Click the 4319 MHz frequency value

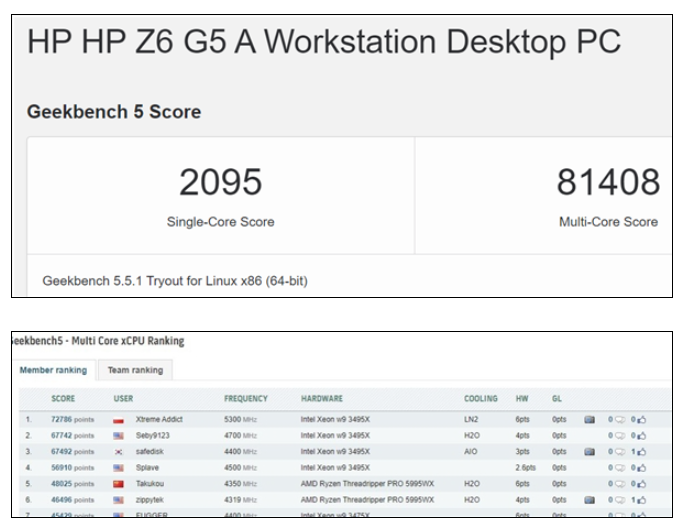(x=241, y=500)
